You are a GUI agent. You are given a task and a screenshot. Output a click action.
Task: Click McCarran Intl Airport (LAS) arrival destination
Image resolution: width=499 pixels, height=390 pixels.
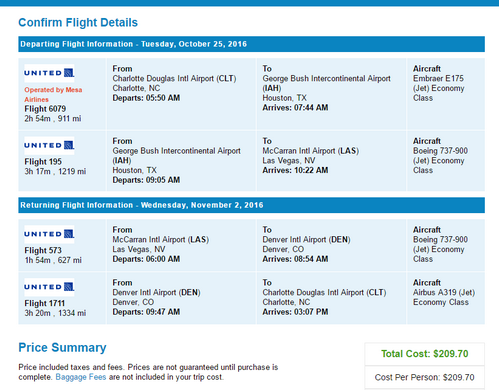tap(310, 151)
